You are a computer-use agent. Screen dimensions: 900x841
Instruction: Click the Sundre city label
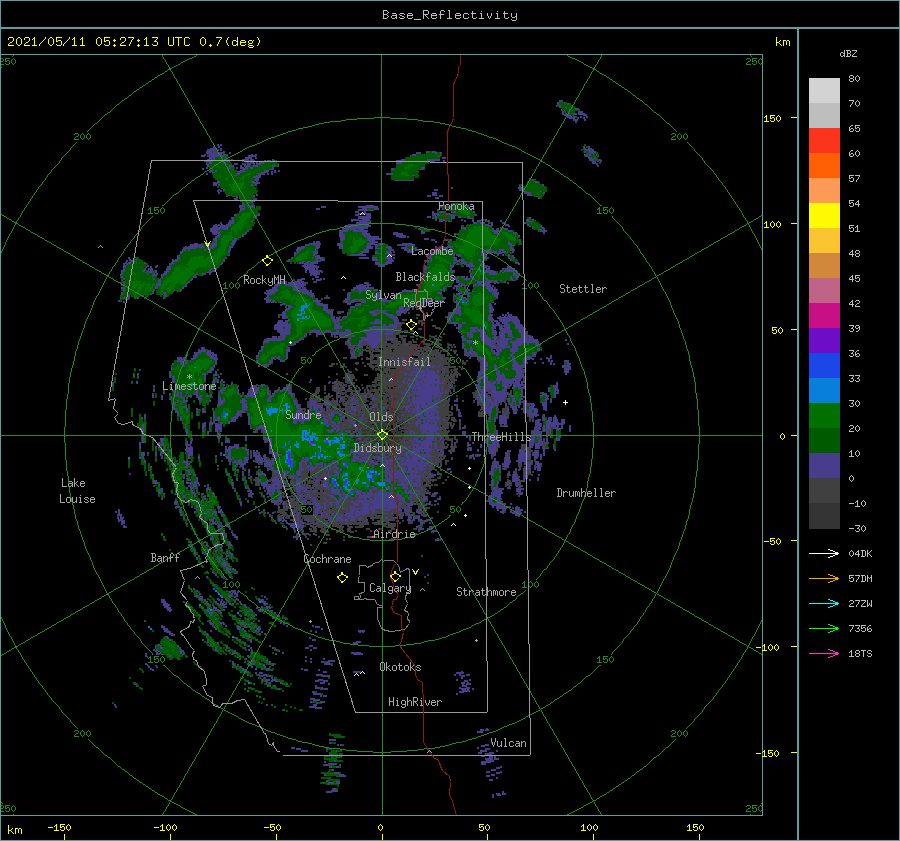303,415
